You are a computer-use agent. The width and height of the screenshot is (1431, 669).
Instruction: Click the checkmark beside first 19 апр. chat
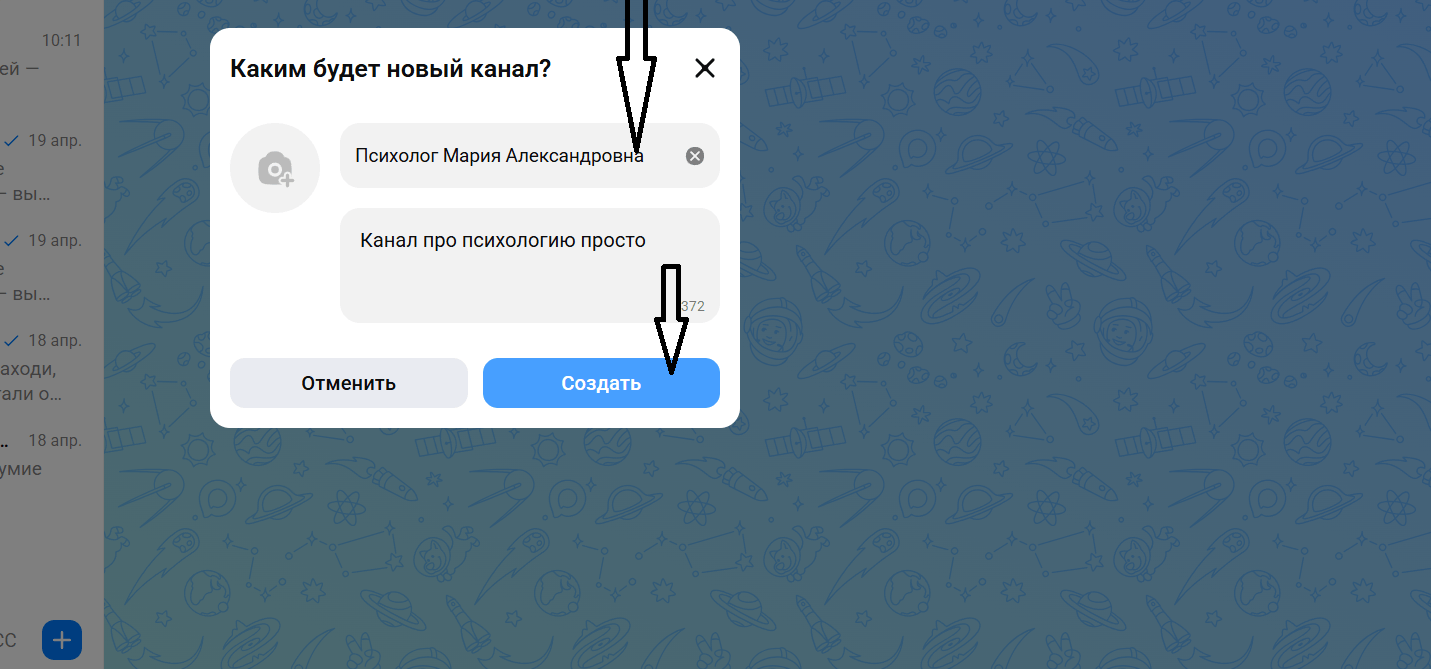click(x=12, y=140)
